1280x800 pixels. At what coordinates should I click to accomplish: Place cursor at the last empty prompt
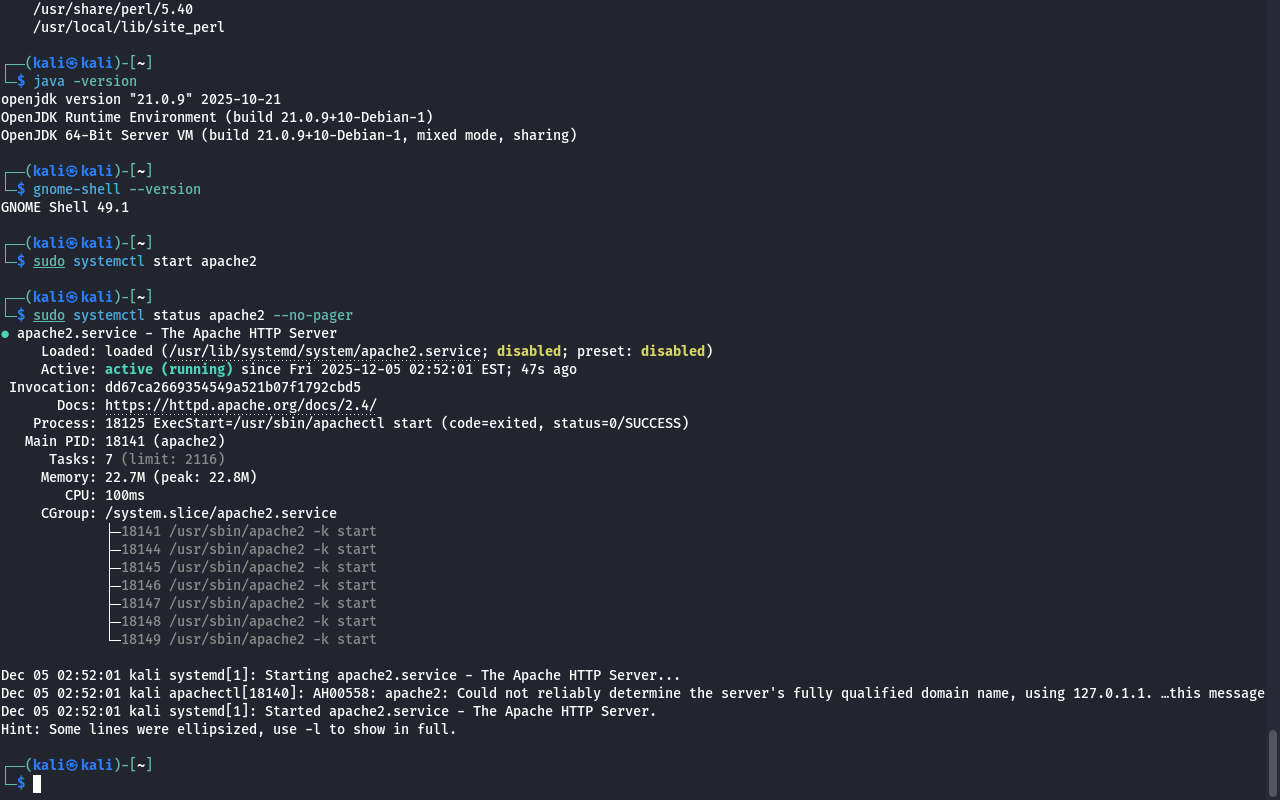click(x=37, y=783)
